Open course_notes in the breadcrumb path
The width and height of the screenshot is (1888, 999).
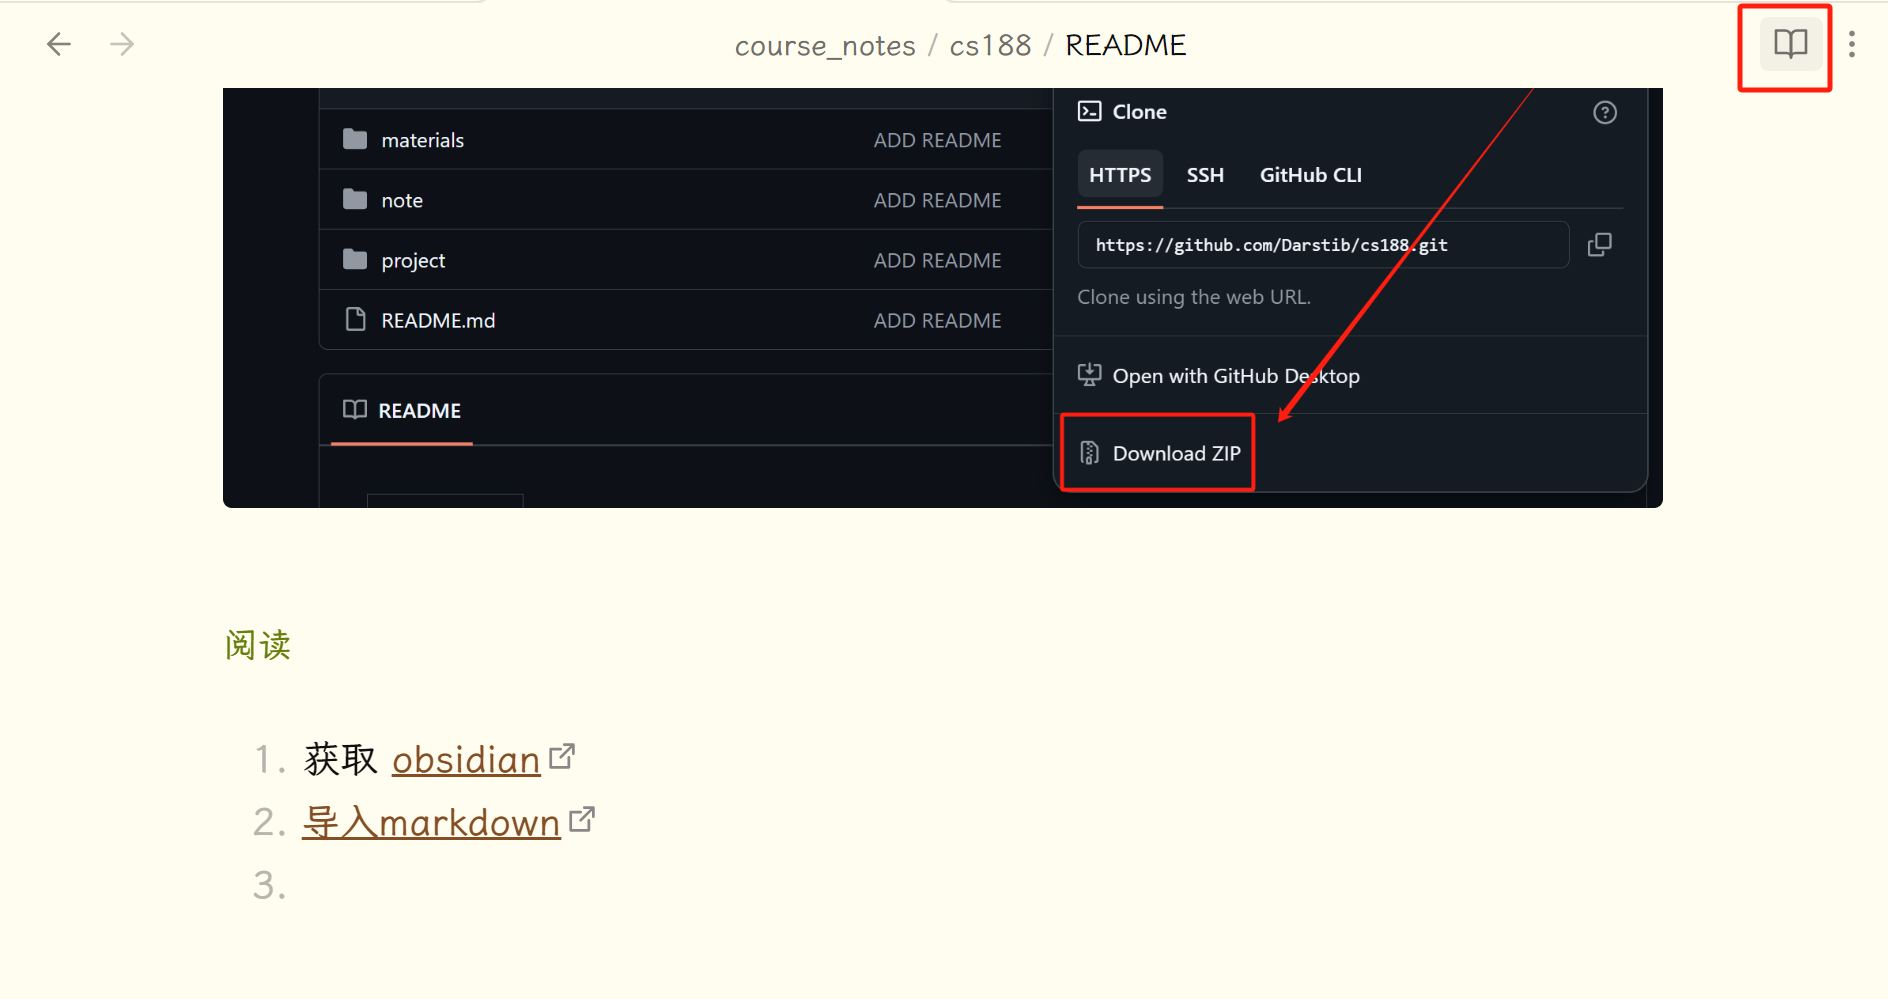824,46
